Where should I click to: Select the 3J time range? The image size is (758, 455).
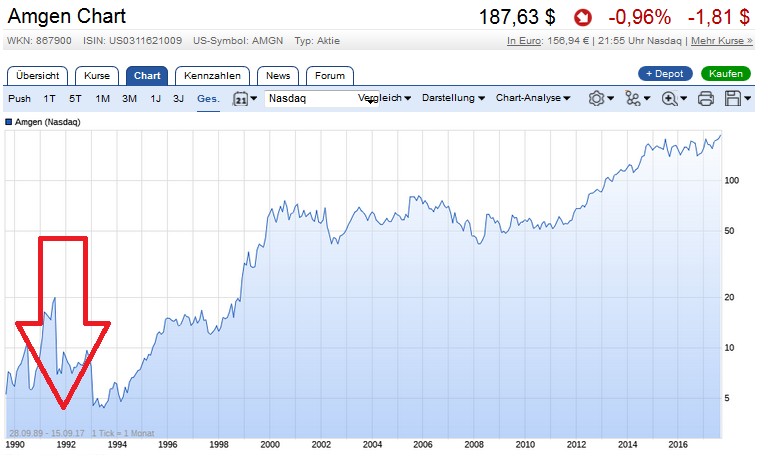[x=178, y=99]
